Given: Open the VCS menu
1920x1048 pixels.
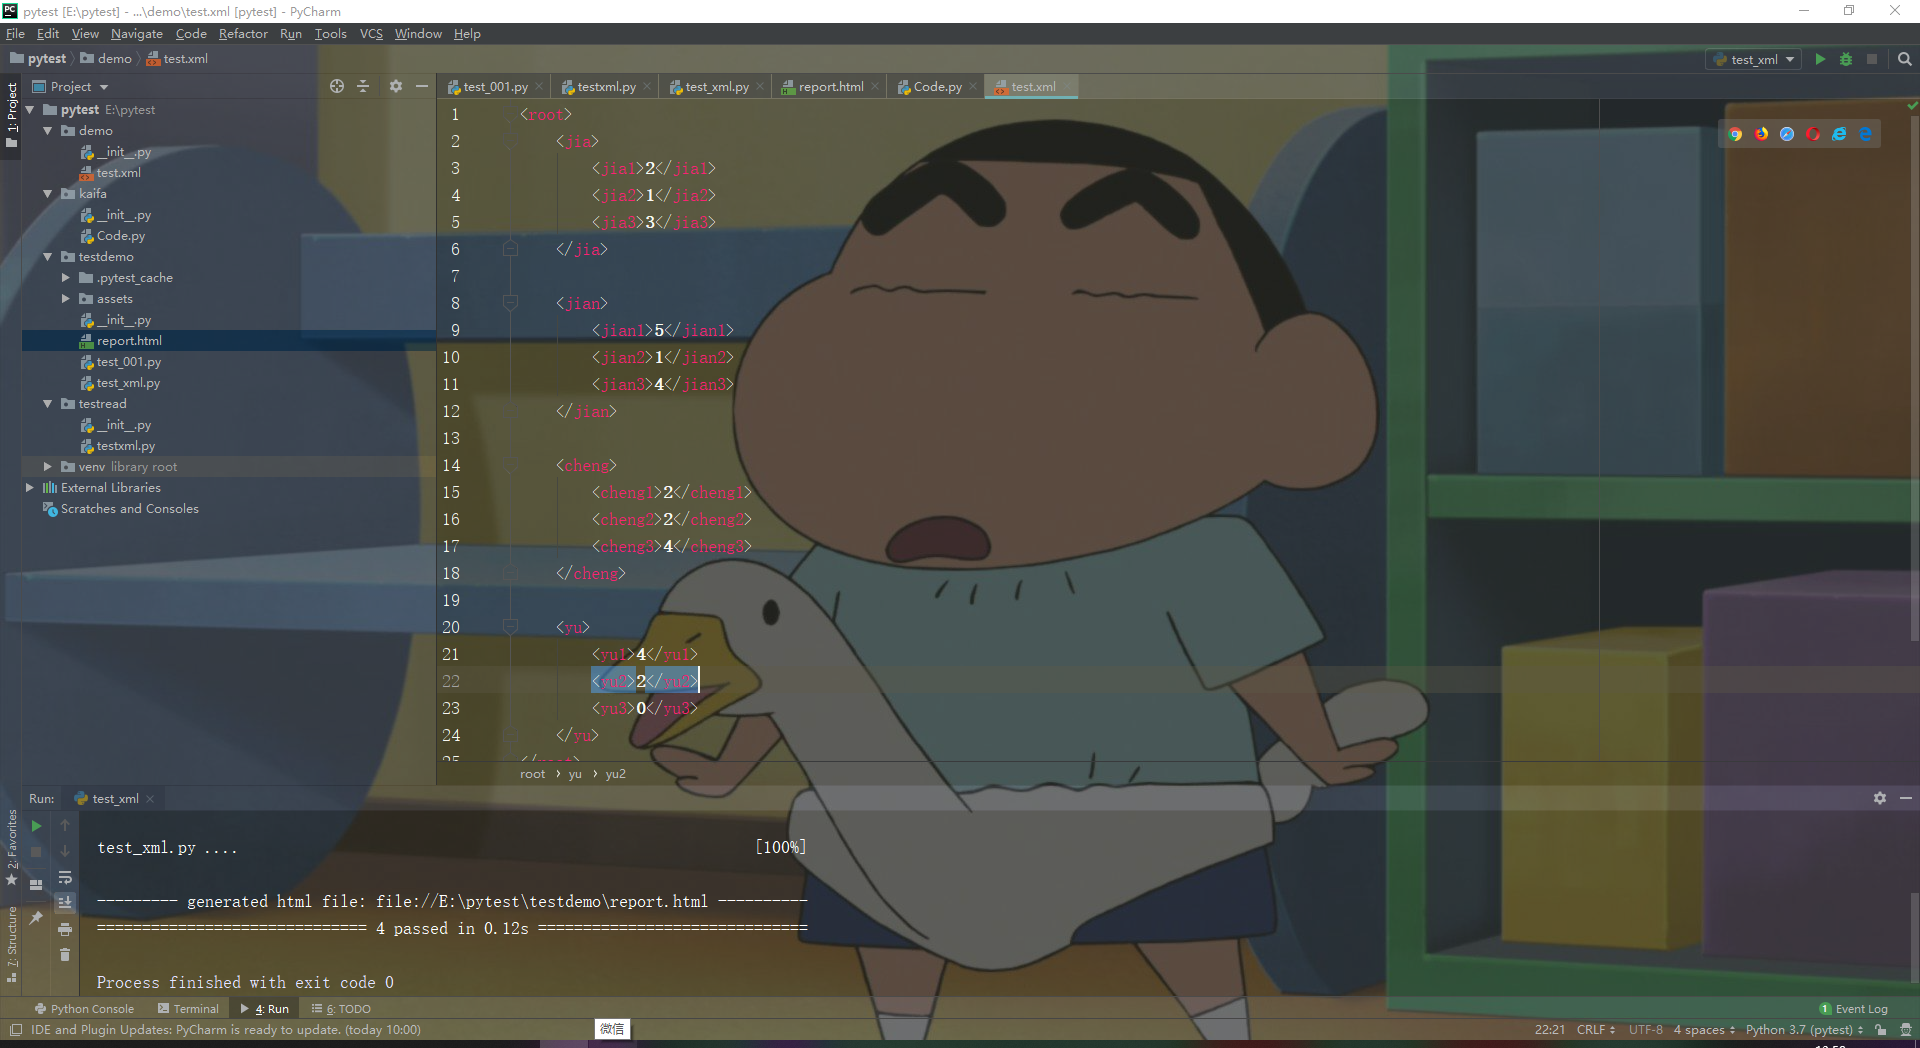Looking at the screenshot, I should click(371, 34).
